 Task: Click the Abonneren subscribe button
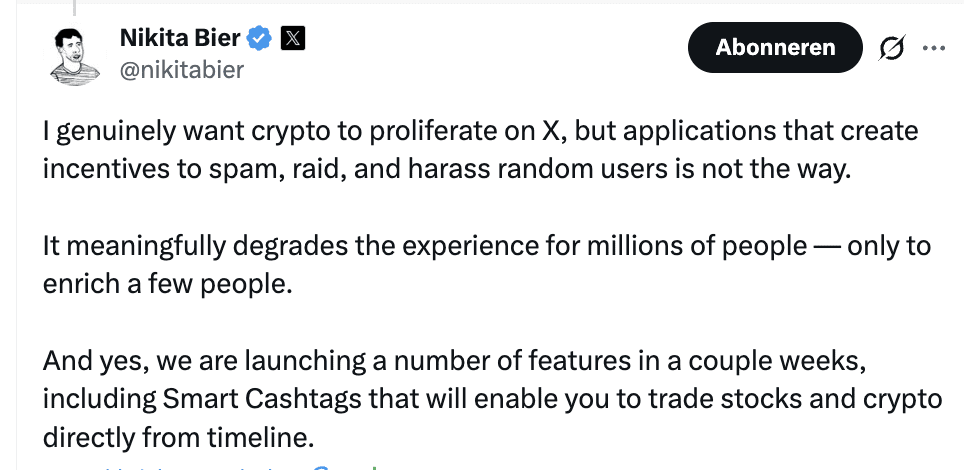775,47
